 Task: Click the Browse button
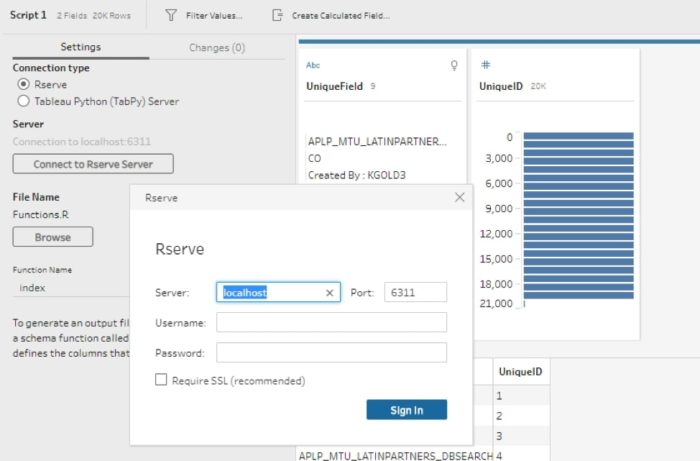pos(53,237)
